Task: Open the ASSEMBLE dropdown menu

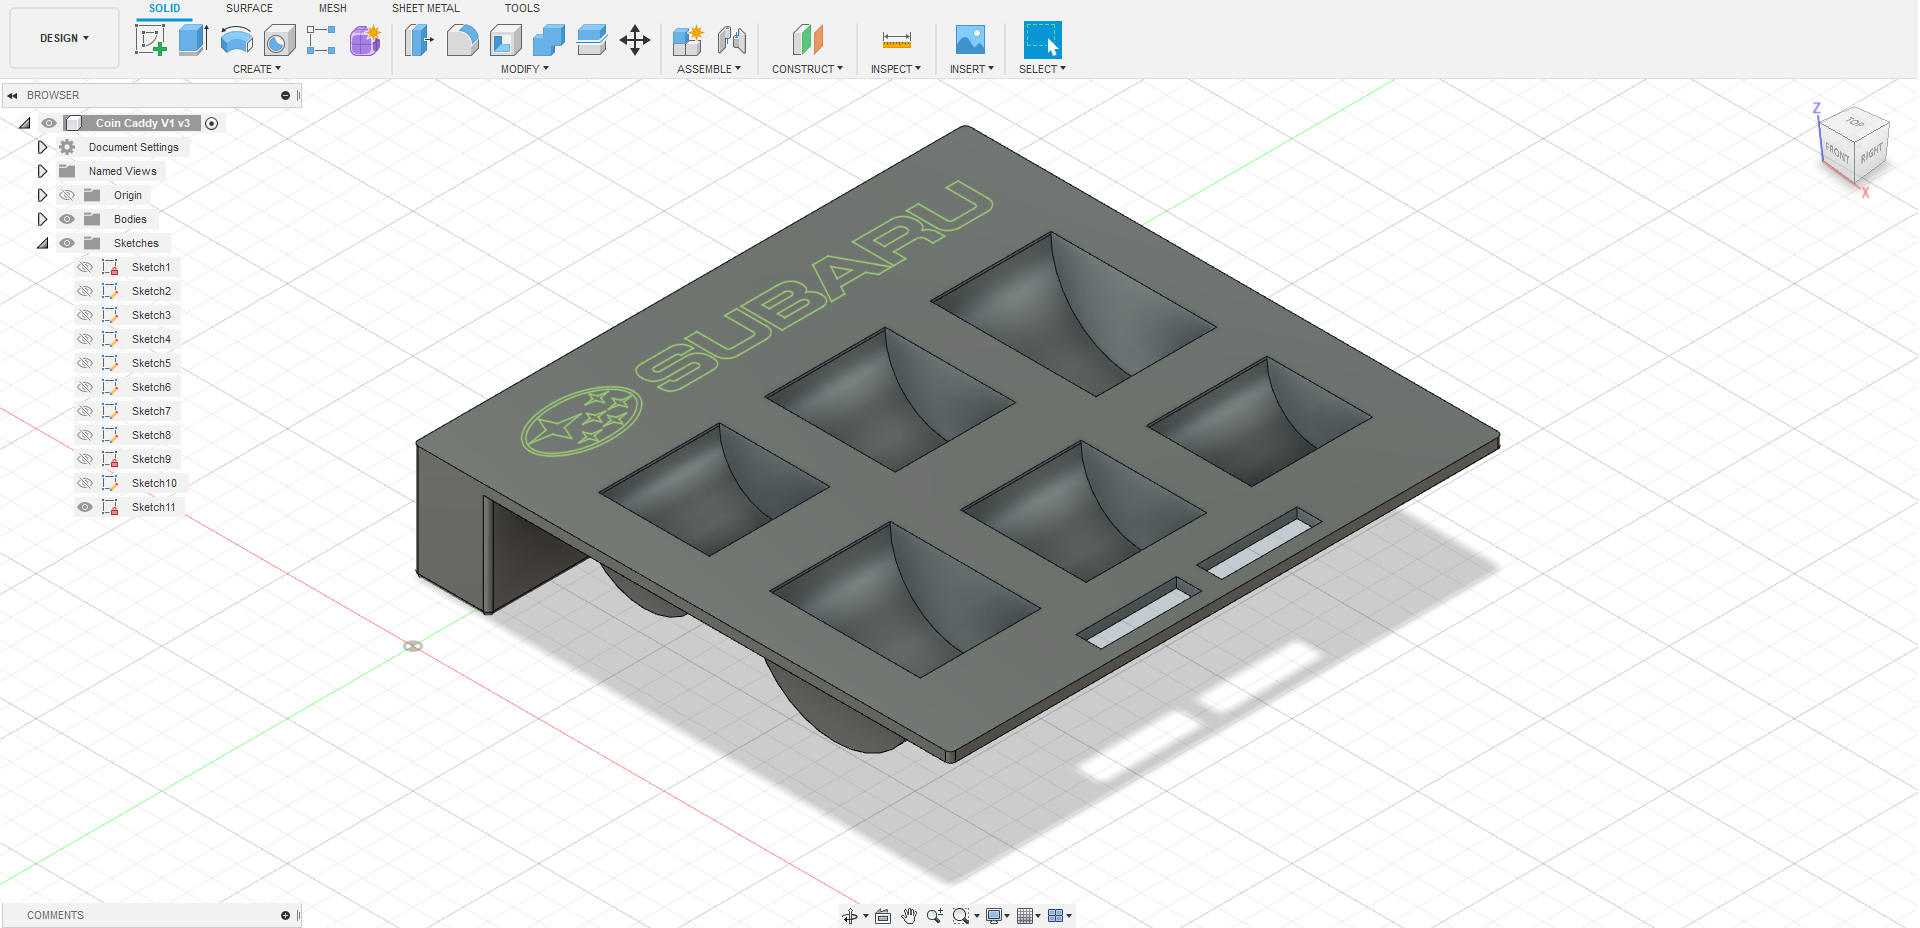Action: pyautogui.click(x=709, y=69)
